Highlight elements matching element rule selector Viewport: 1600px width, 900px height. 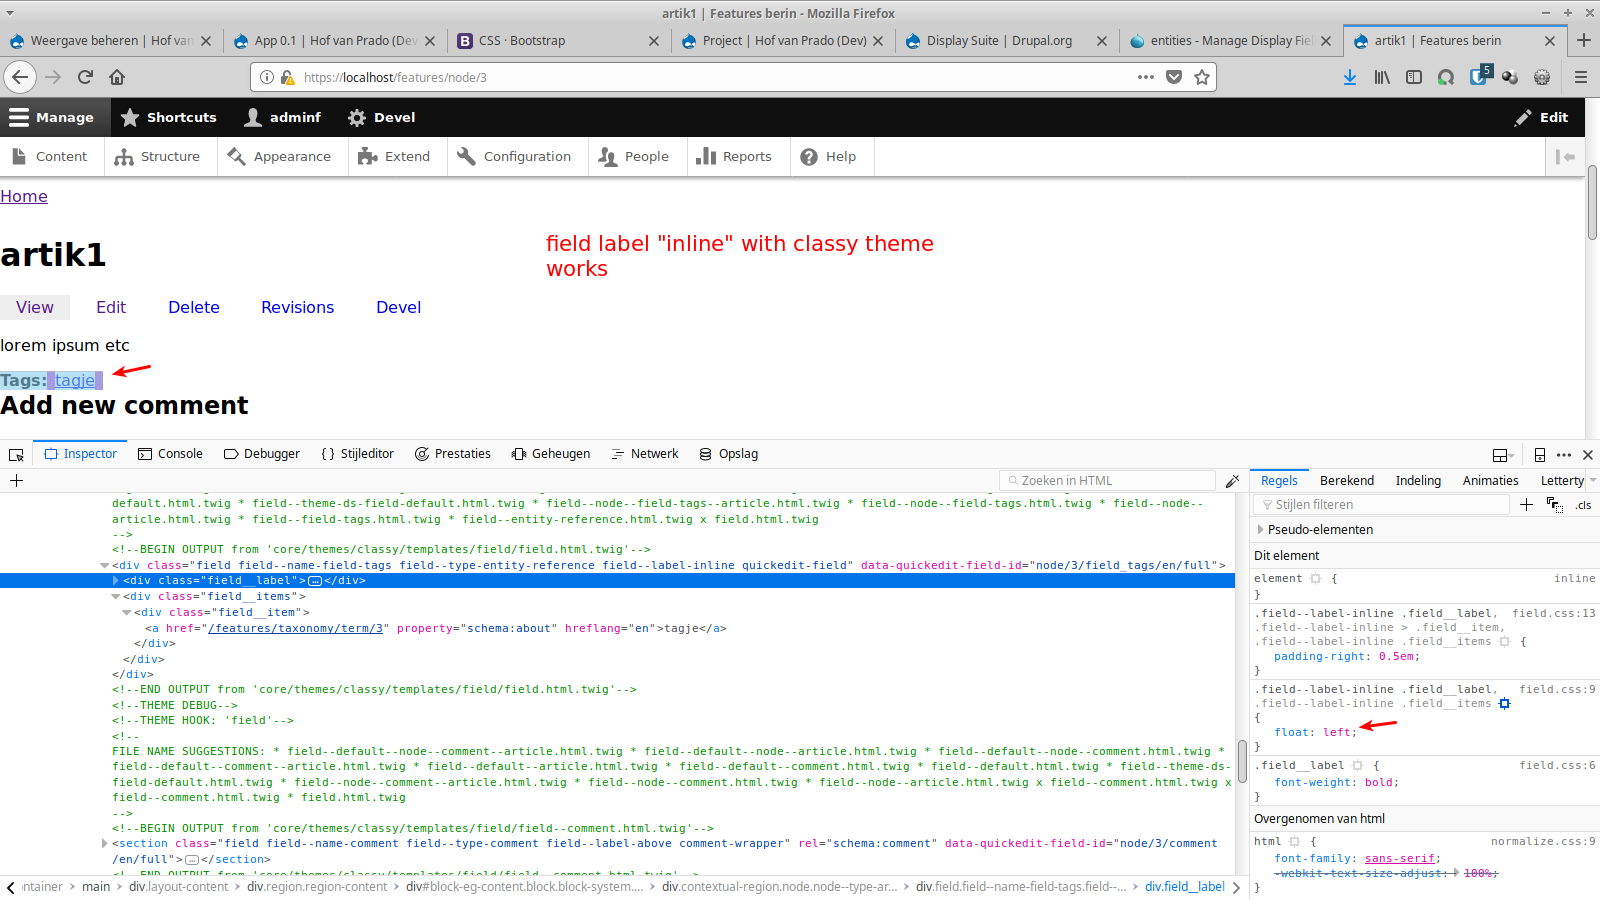coord(1315,579)
